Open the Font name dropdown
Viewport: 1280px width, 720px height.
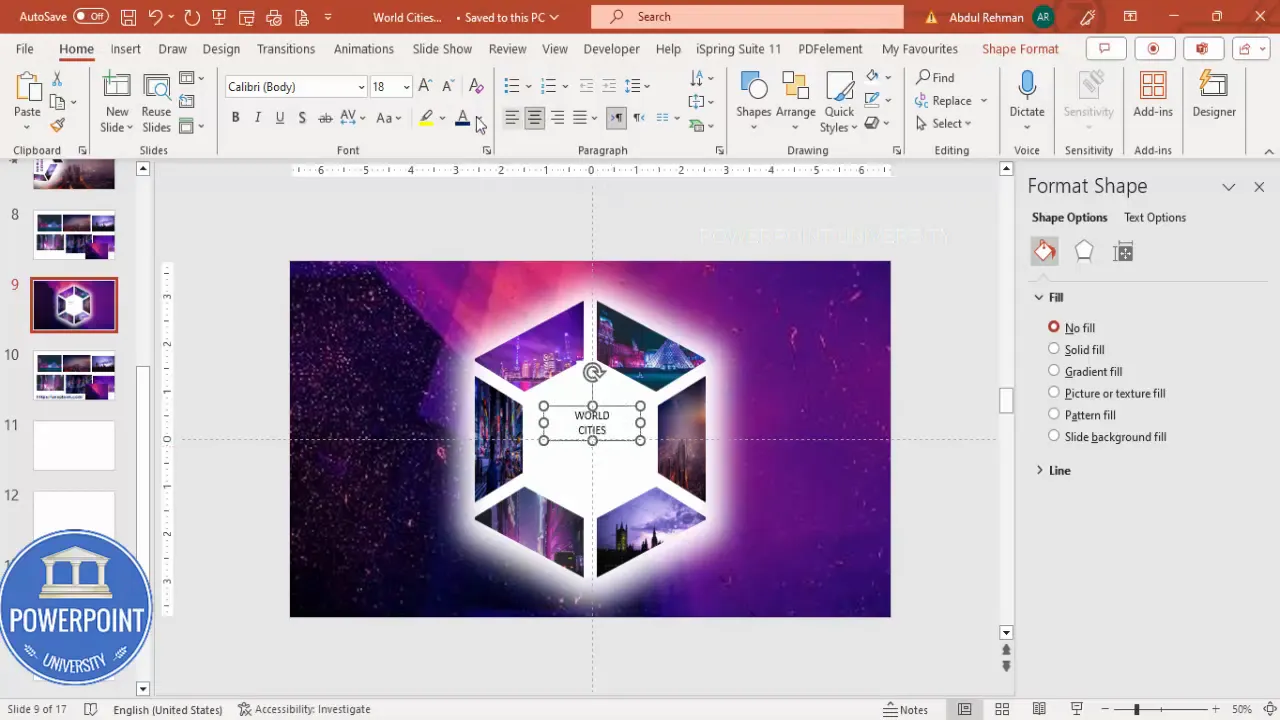[x=361, y=87]
